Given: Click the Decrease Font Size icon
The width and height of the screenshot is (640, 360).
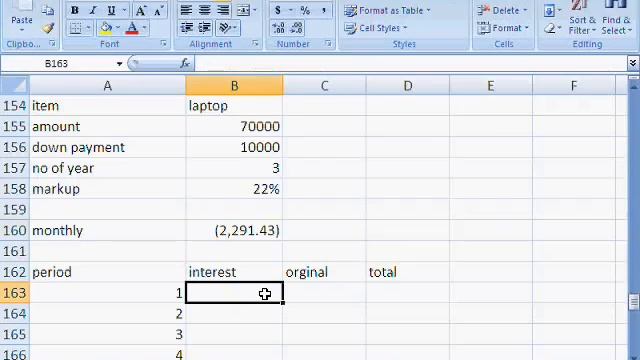Looking at the screenshot, I should pos(158,10).
